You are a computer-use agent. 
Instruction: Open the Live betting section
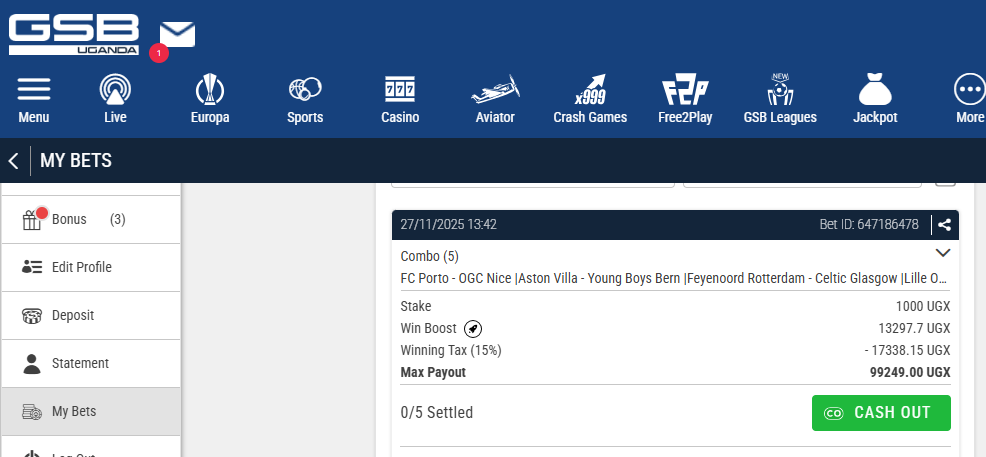point(115,99)
